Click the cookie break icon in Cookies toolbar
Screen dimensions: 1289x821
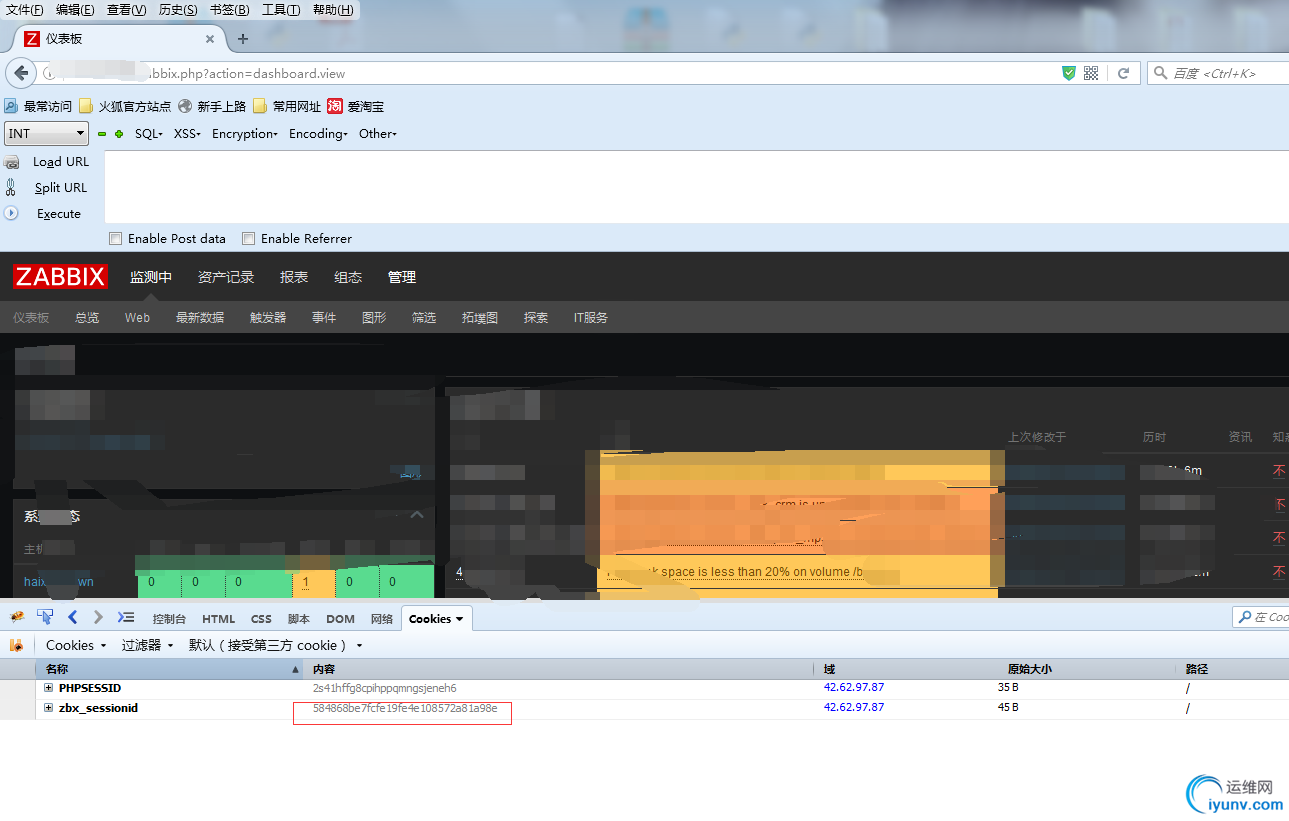(16, 645)
